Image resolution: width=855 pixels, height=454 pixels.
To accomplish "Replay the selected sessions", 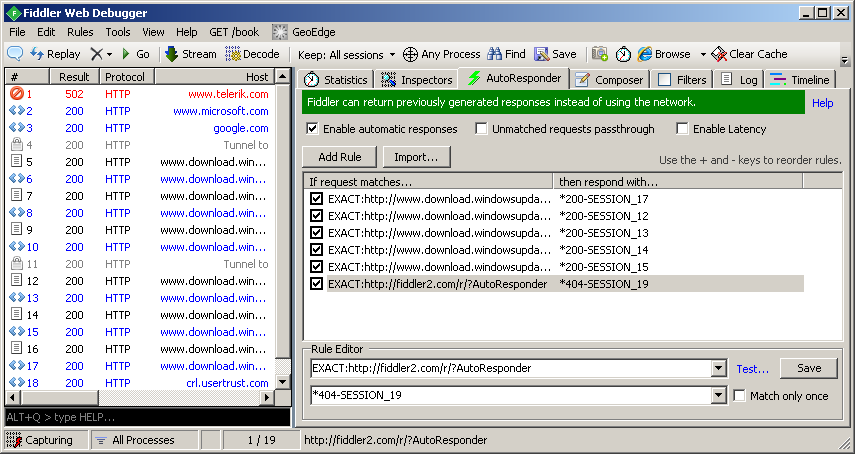I will 55,54.
